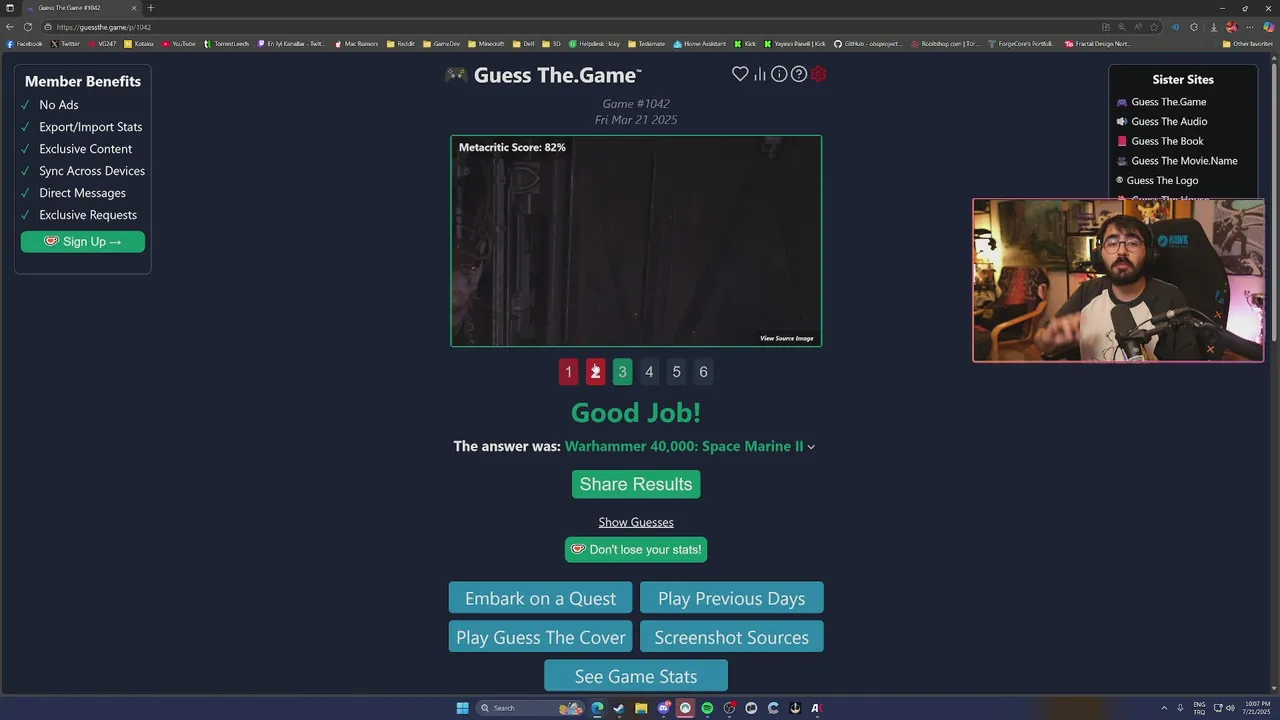Click the game screenshot image
The height and width of the screenshot is (720, 1280).
tap(636, 241)
